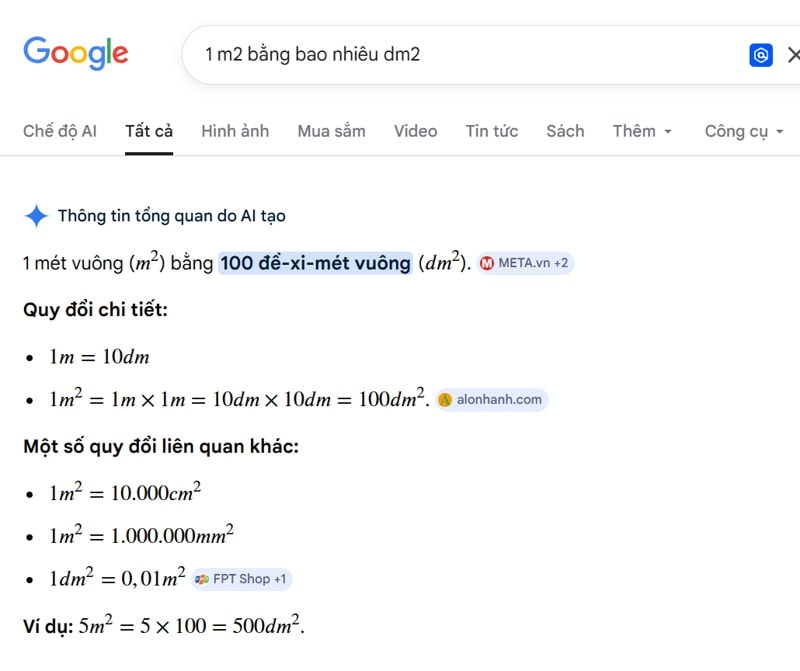This screenshot has width=800, height=671.
Task: Open the Tin tức tab
Action: pos(492,131)
